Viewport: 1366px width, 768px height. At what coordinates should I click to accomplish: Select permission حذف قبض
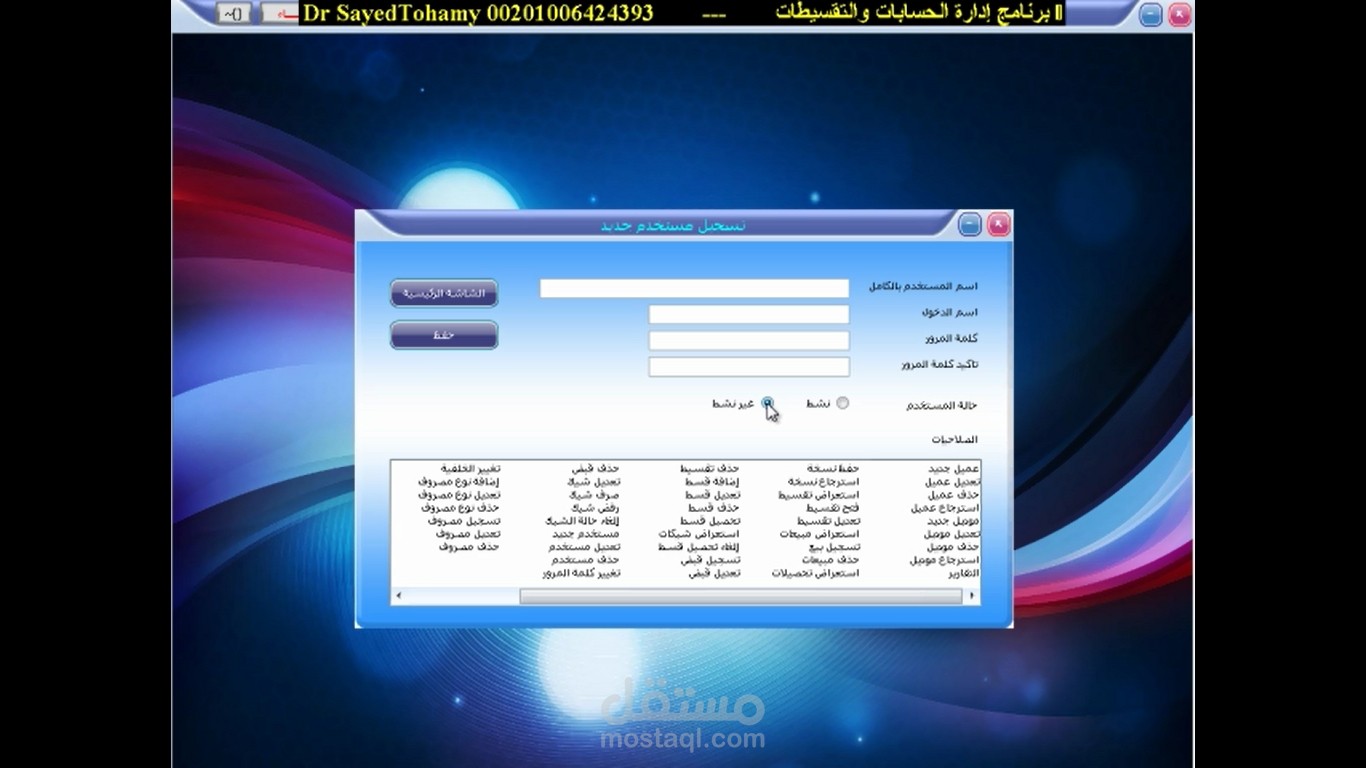tap(596, 469)
